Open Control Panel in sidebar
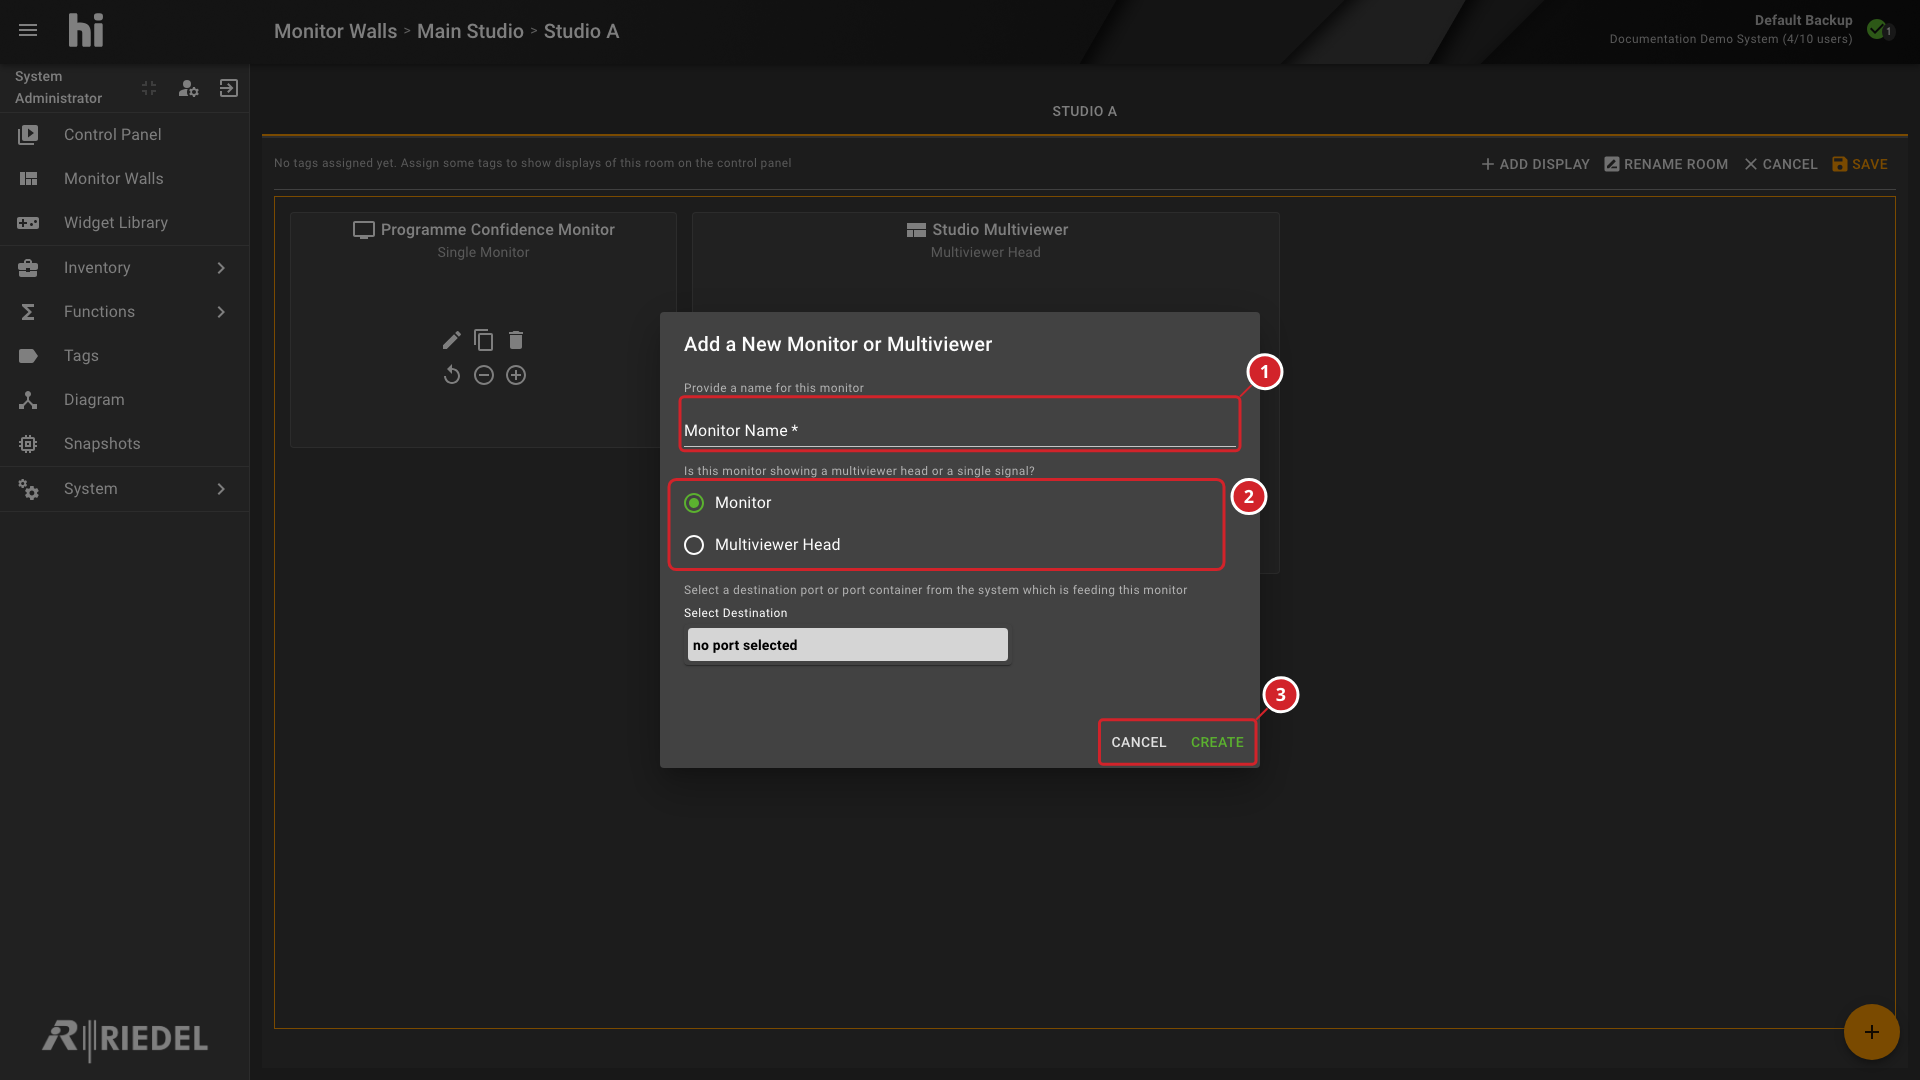 click(124, 135)
